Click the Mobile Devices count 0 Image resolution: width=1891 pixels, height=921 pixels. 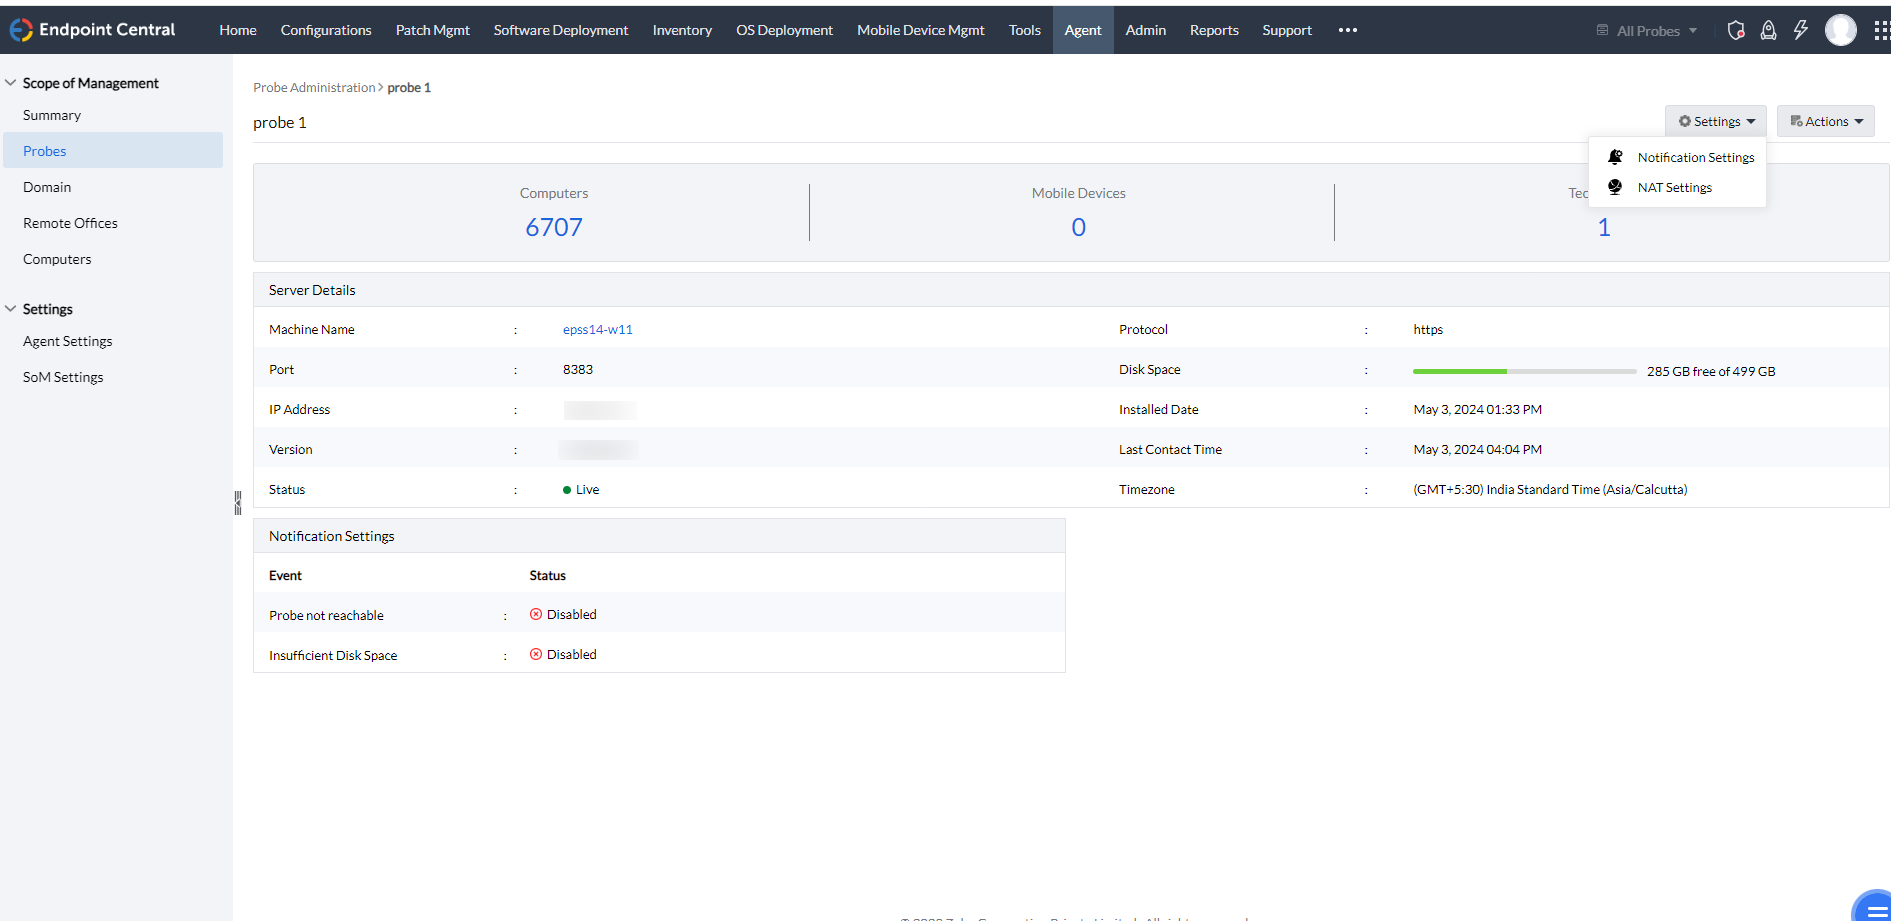(x=1078, y=227)
